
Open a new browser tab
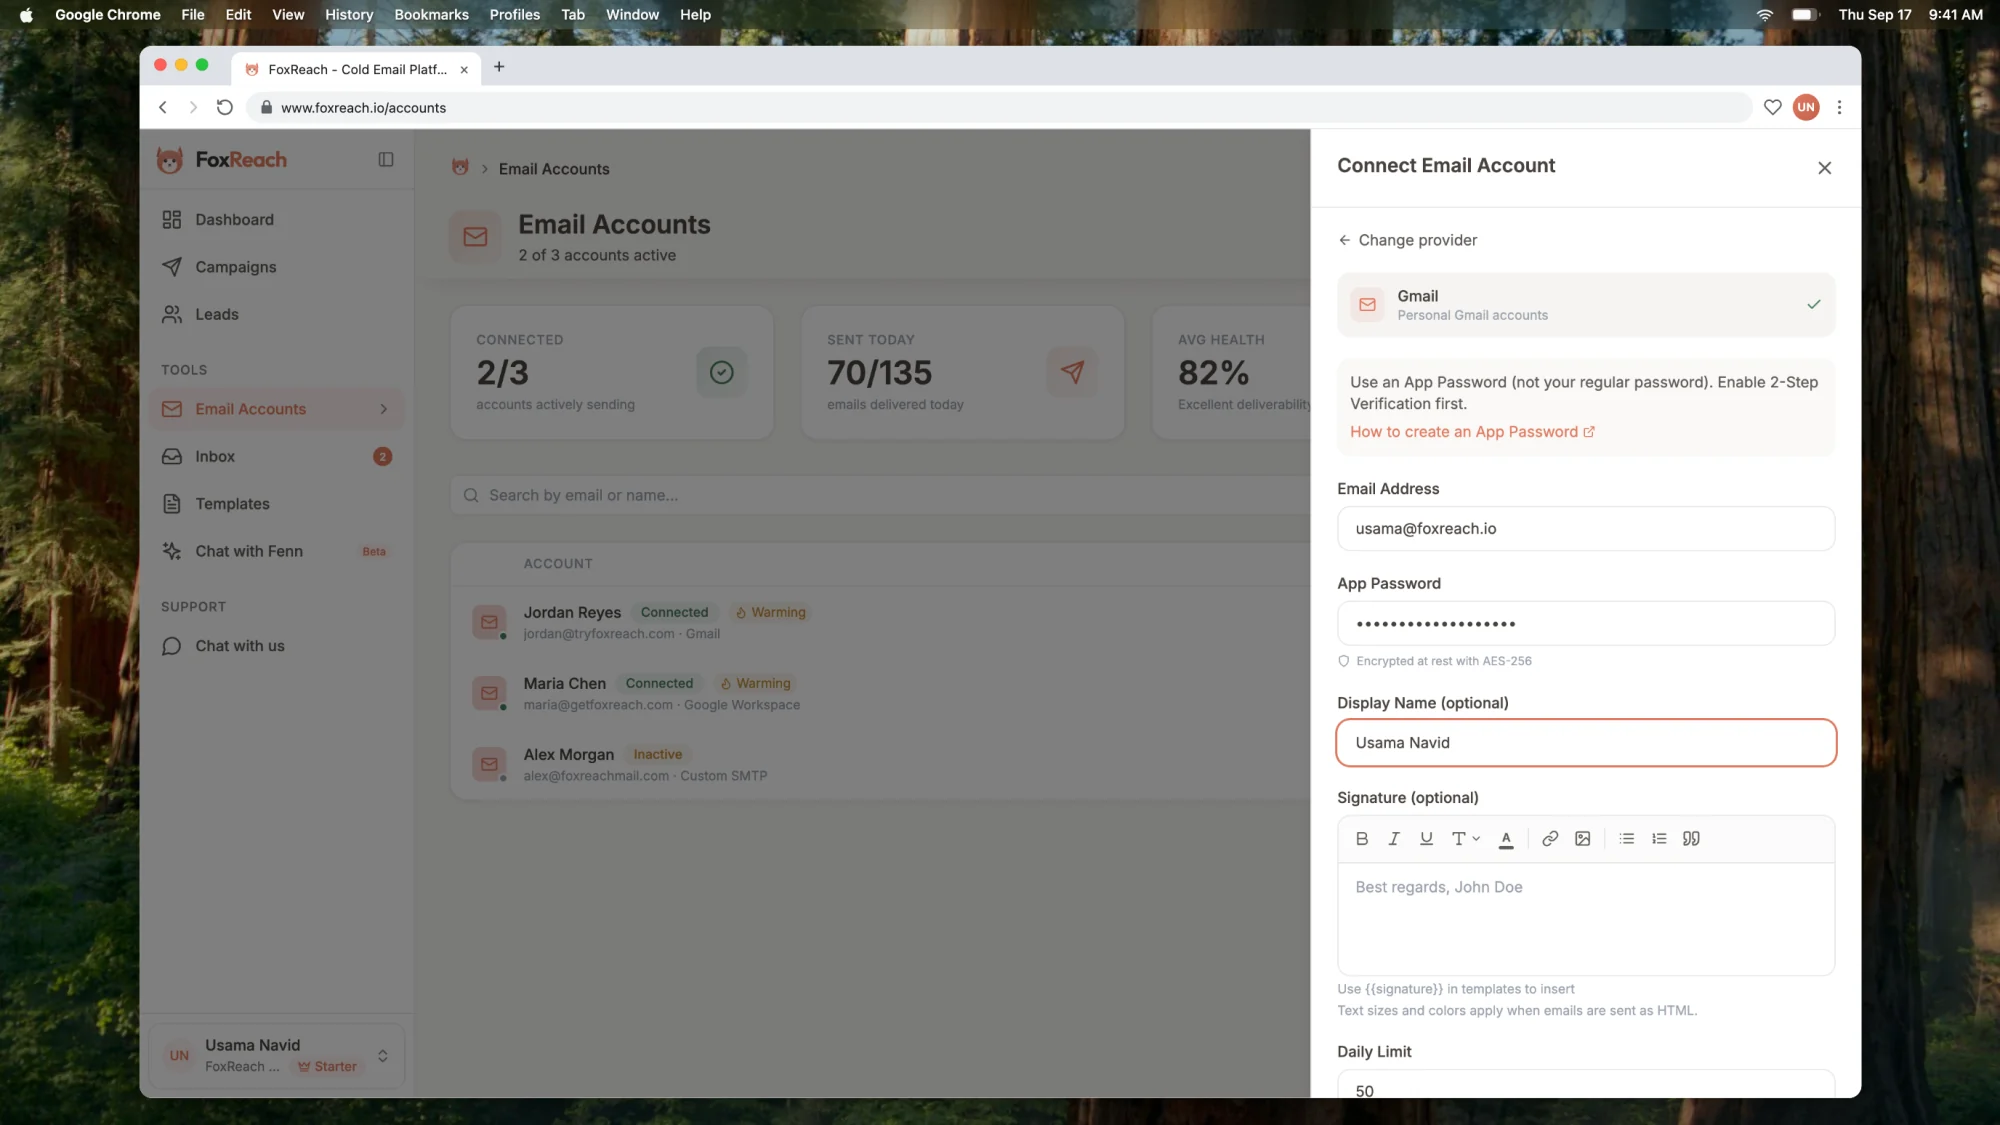[x=499, y=67]
